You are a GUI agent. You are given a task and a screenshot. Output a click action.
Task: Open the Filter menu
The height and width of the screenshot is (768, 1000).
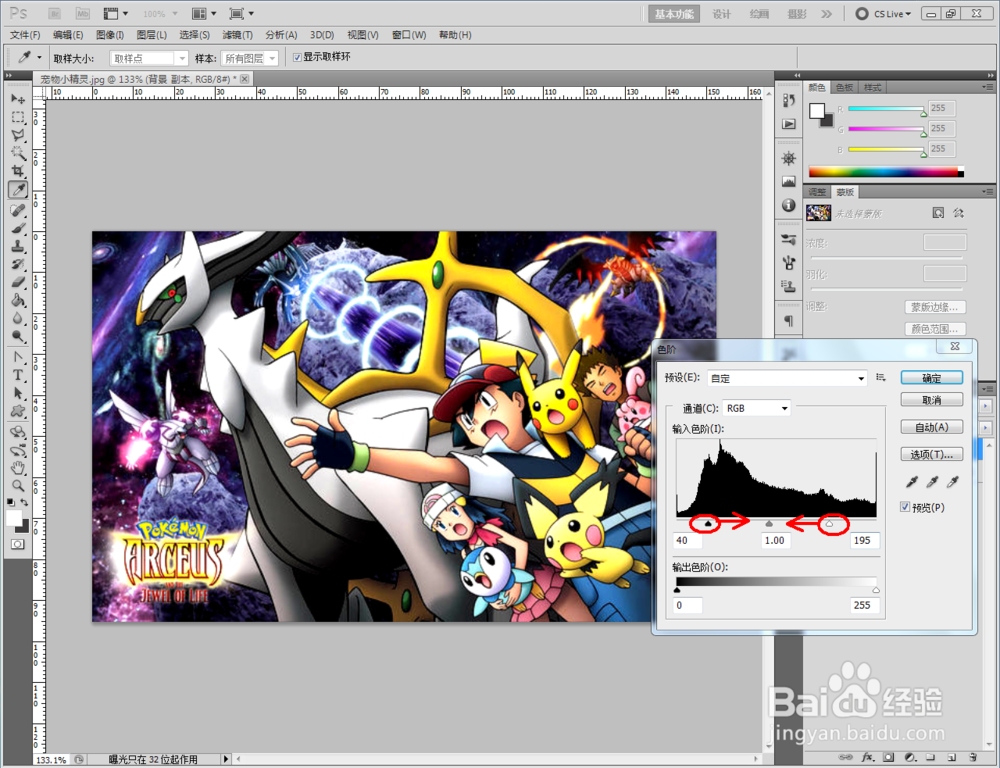(x=237, y=35)
